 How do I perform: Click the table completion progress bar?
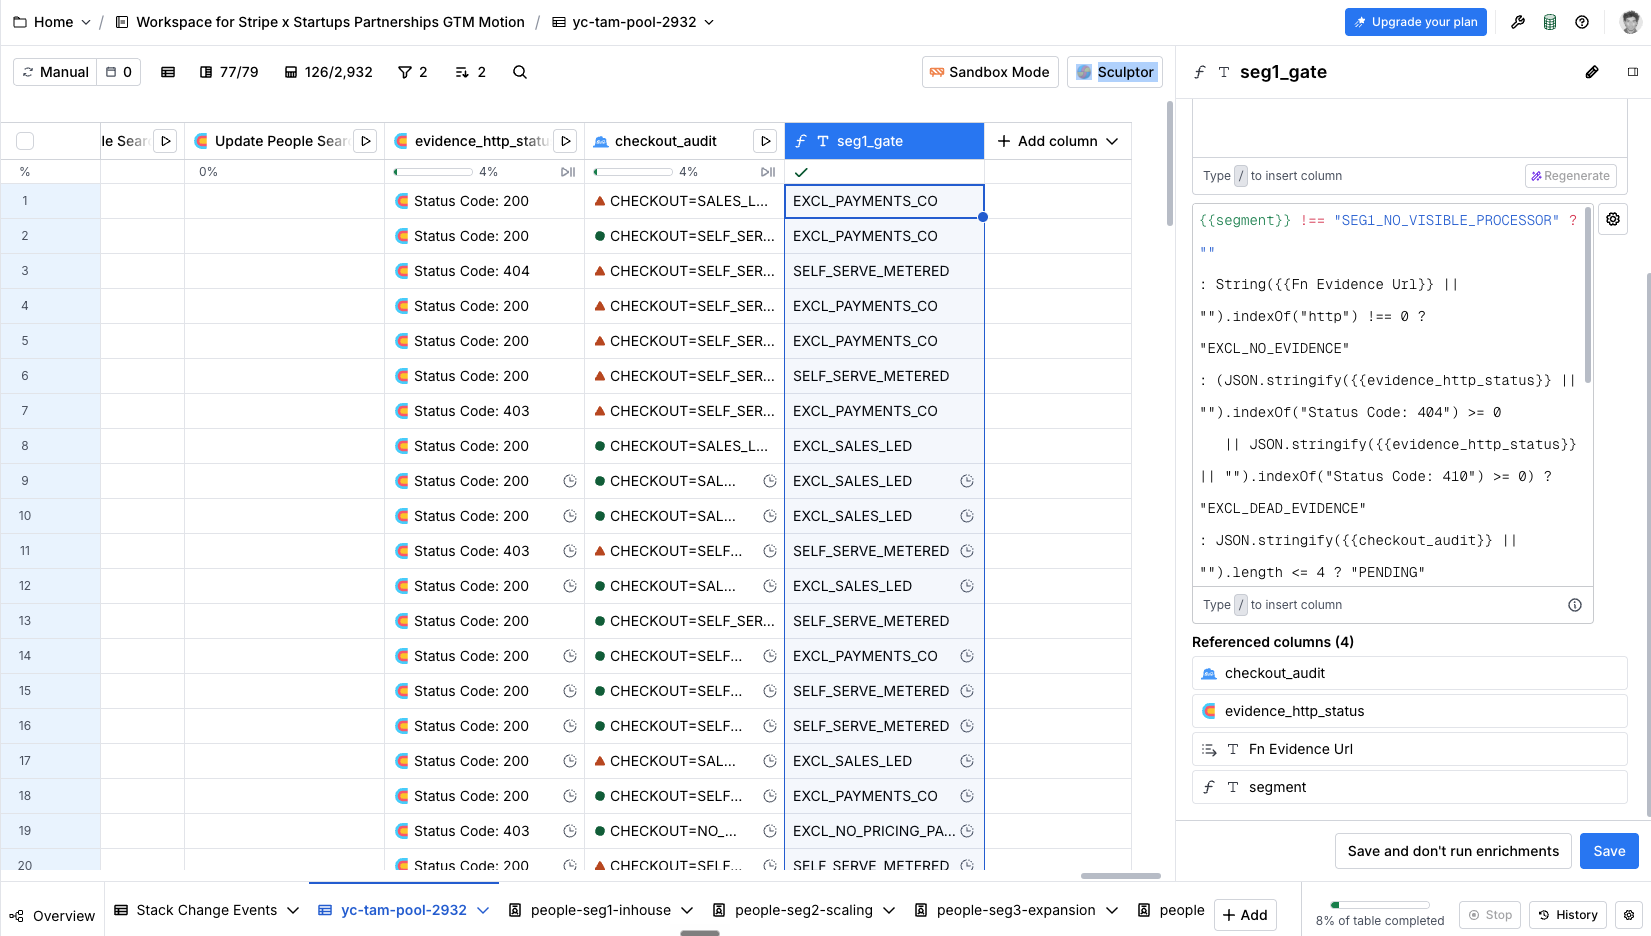pos(1380,905)
